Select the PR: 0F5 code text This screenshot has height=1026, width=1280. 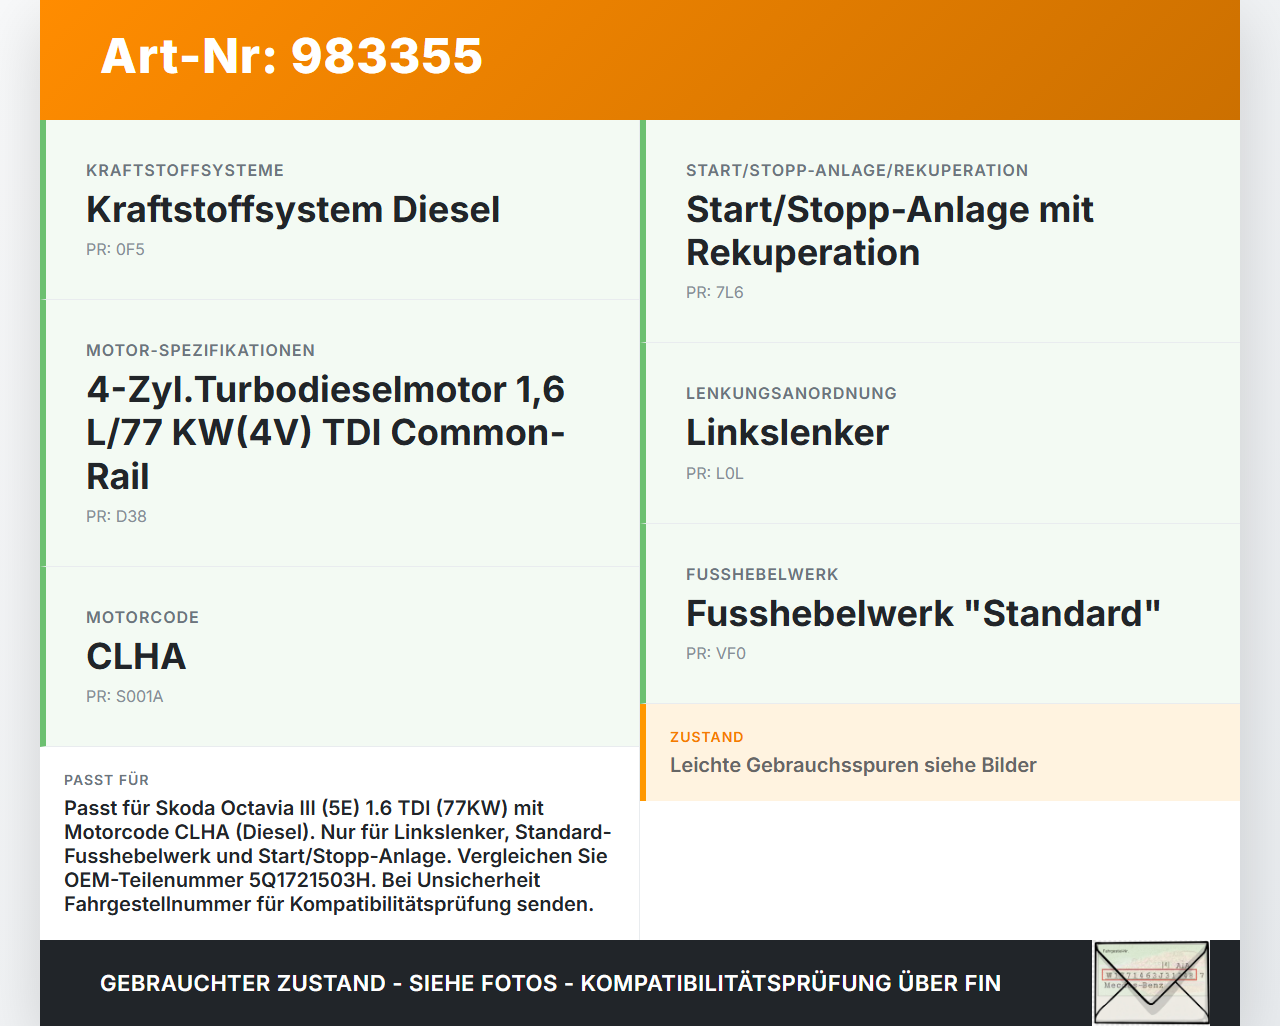coord(115,249)
